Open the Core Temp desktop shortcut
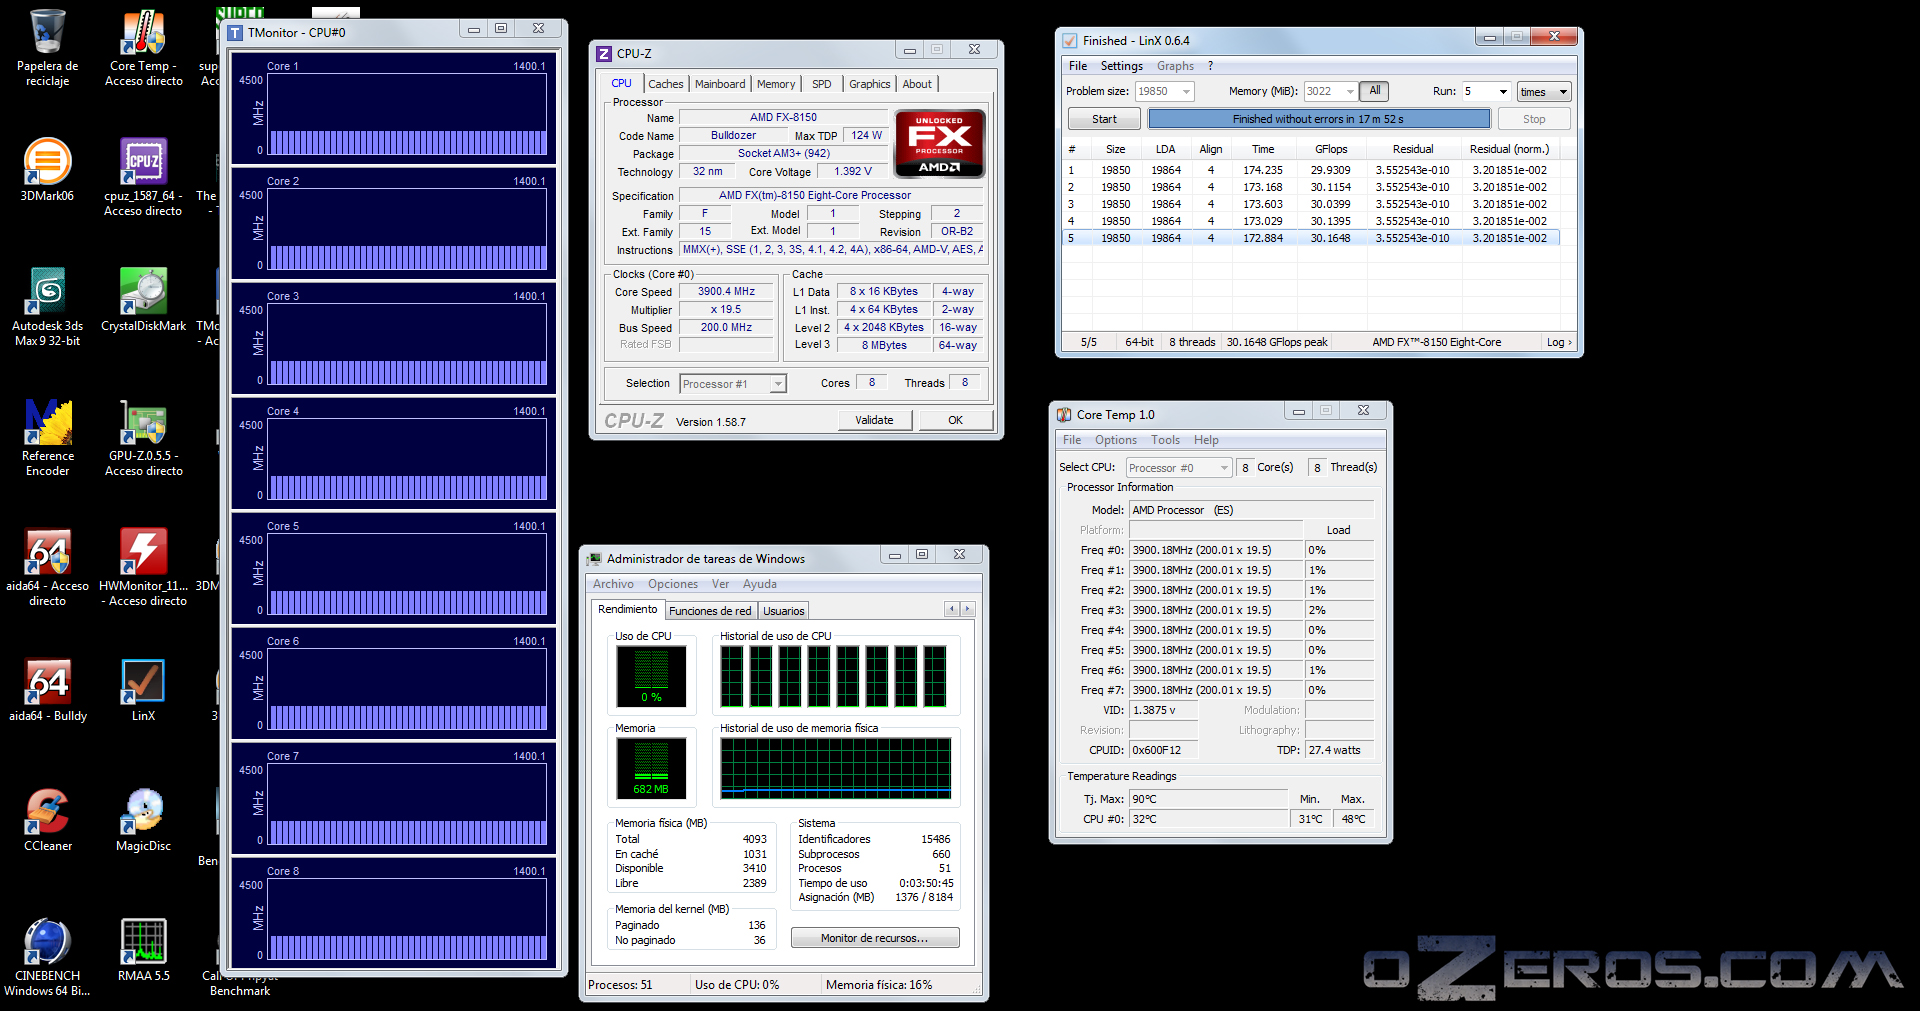Viewport: 1920px width, 1011px height. (144, 47)
